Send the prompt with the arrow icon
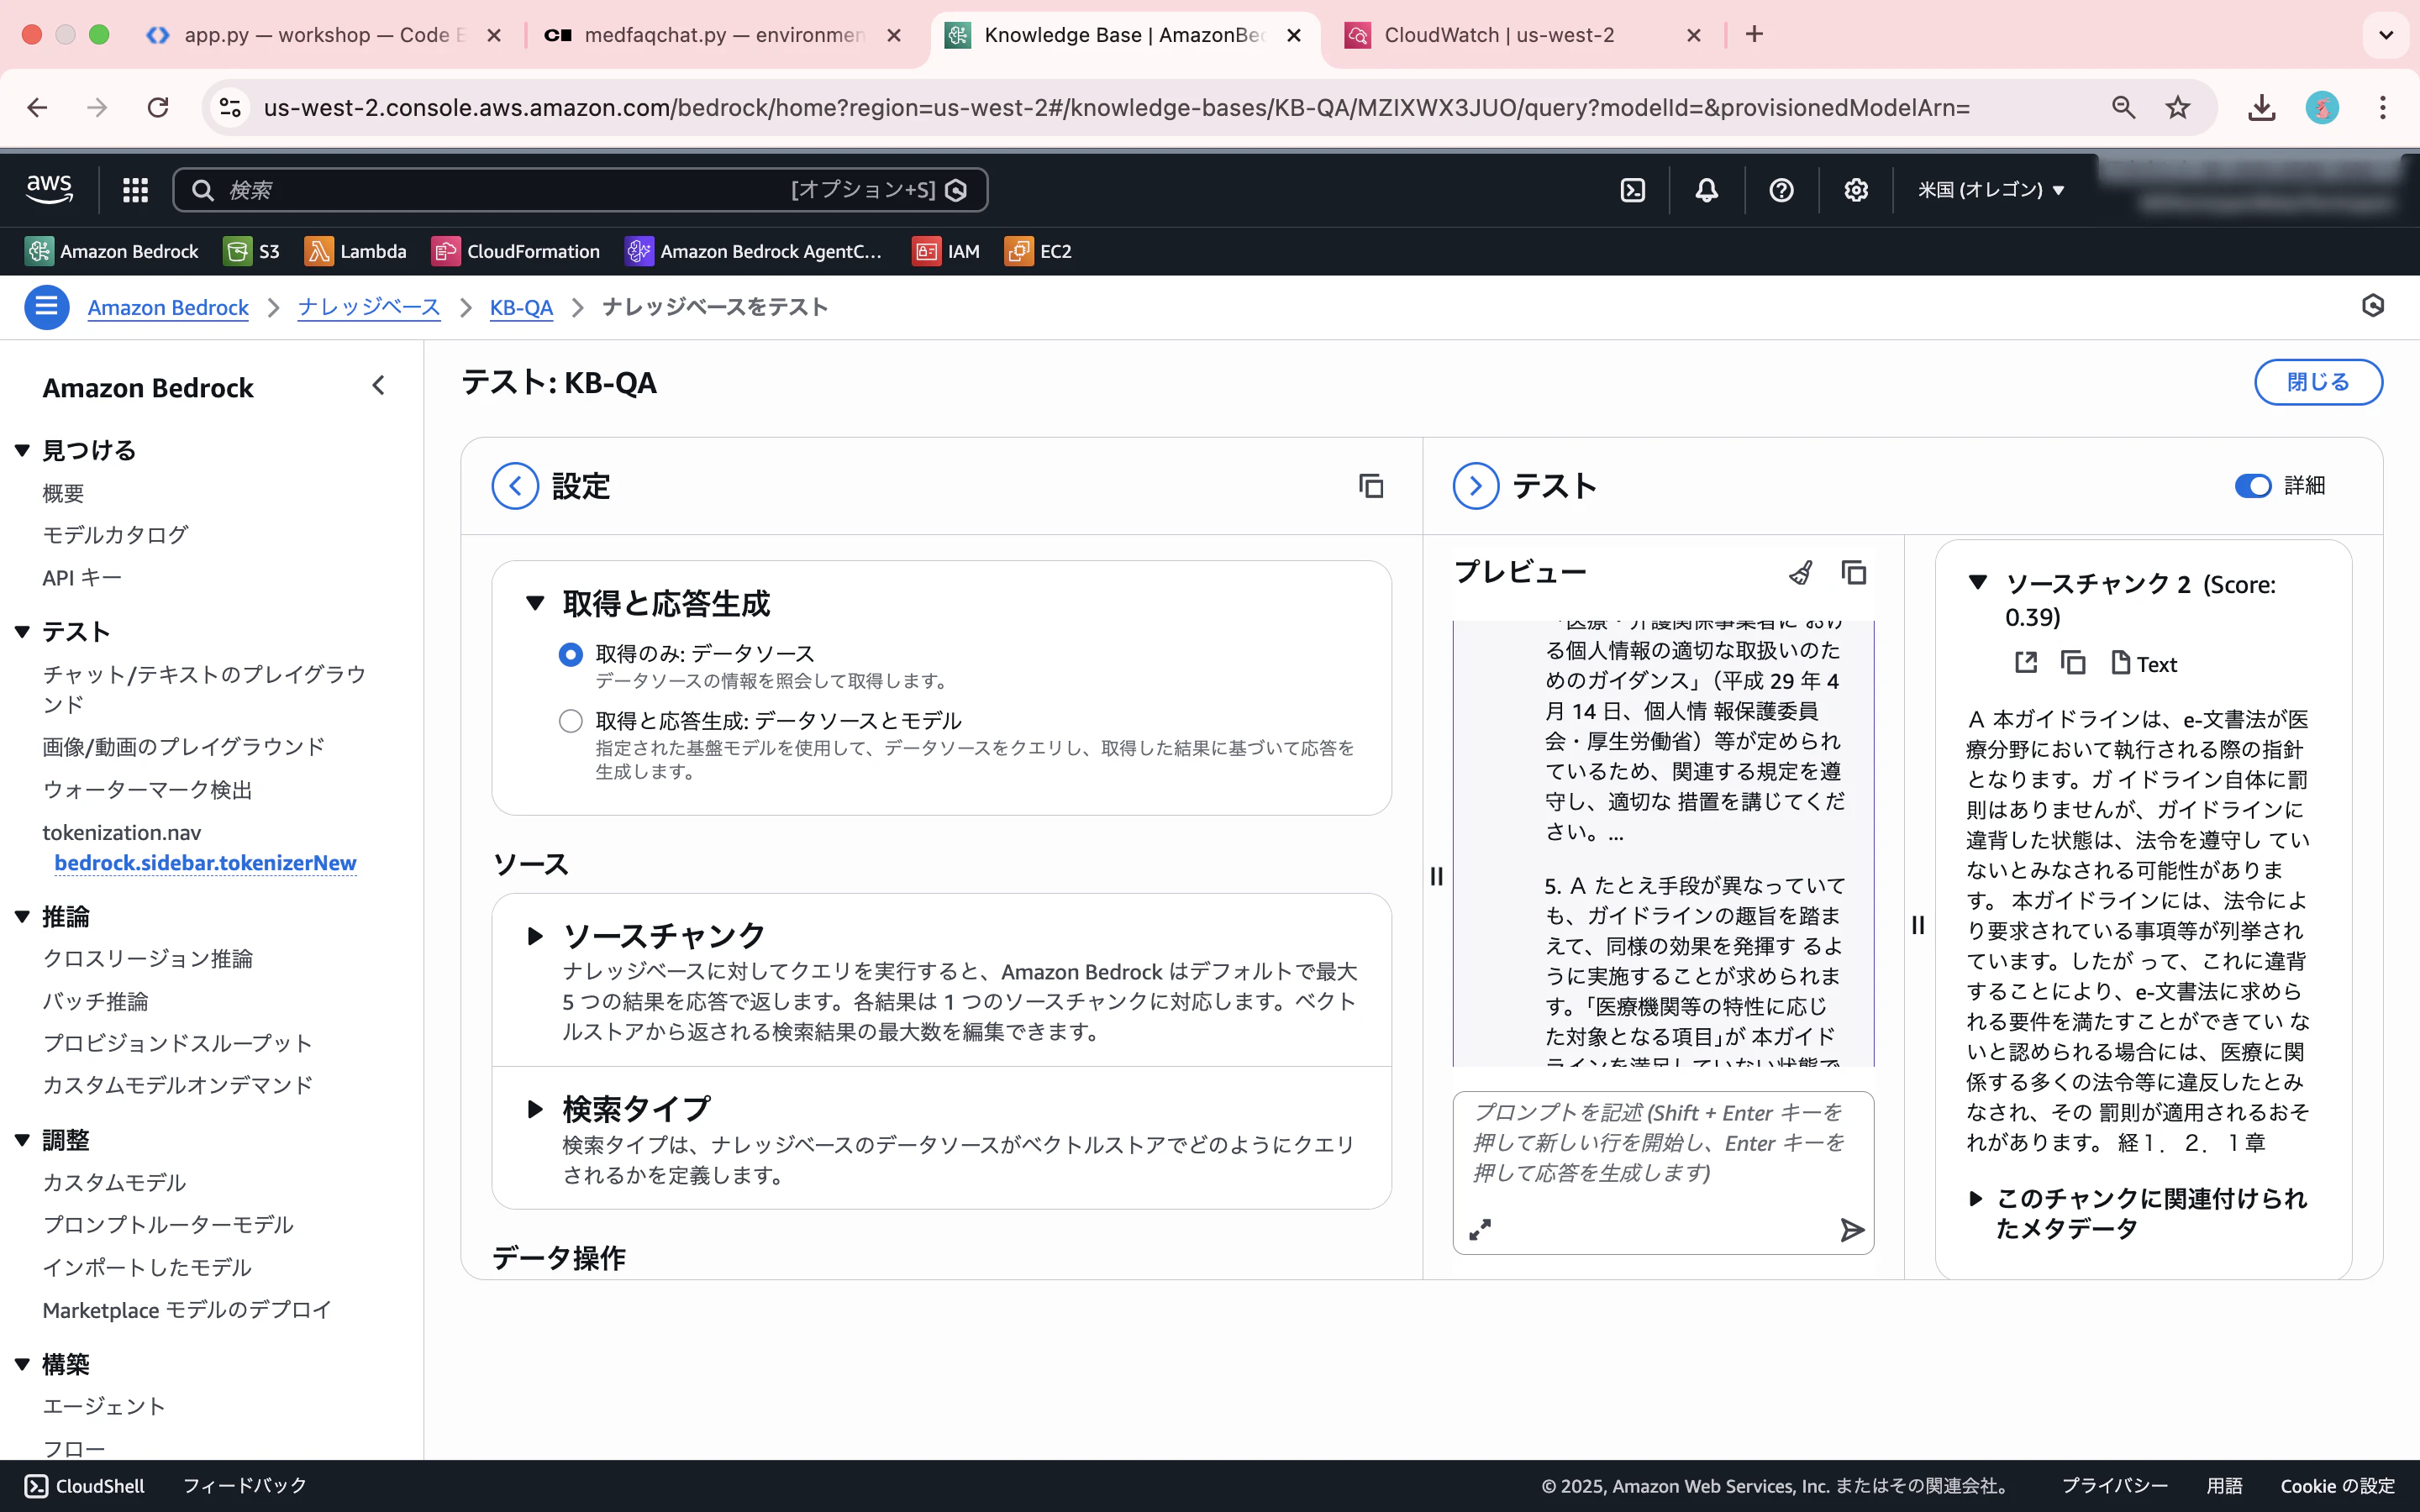Screen dimensions: 2420x1512 click(1852, 1230)
